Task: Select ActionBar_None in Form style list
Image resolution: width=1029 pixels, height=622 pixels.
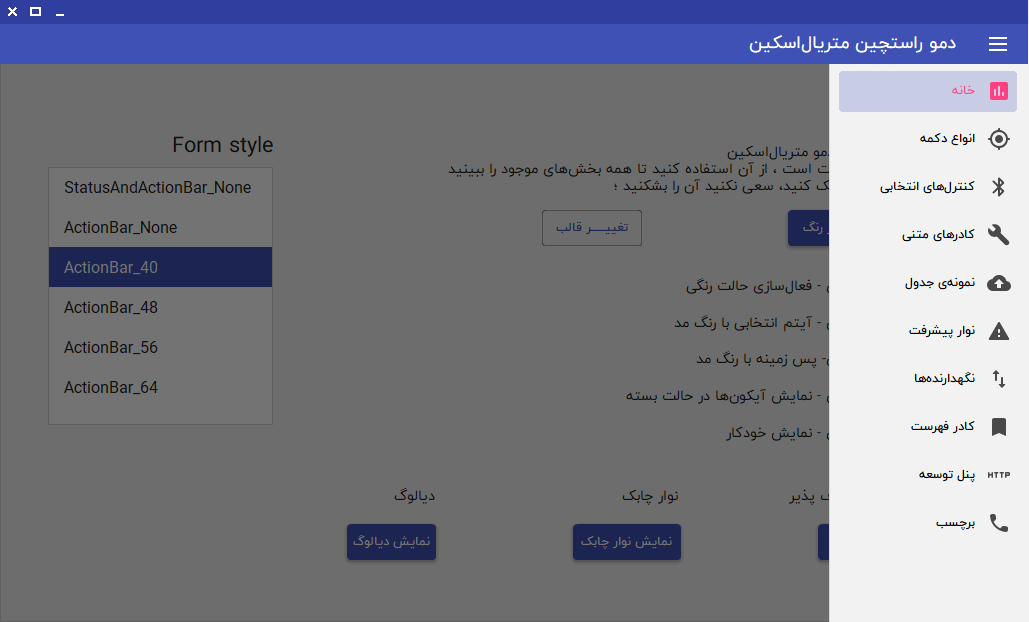Action: coord(160,228)
